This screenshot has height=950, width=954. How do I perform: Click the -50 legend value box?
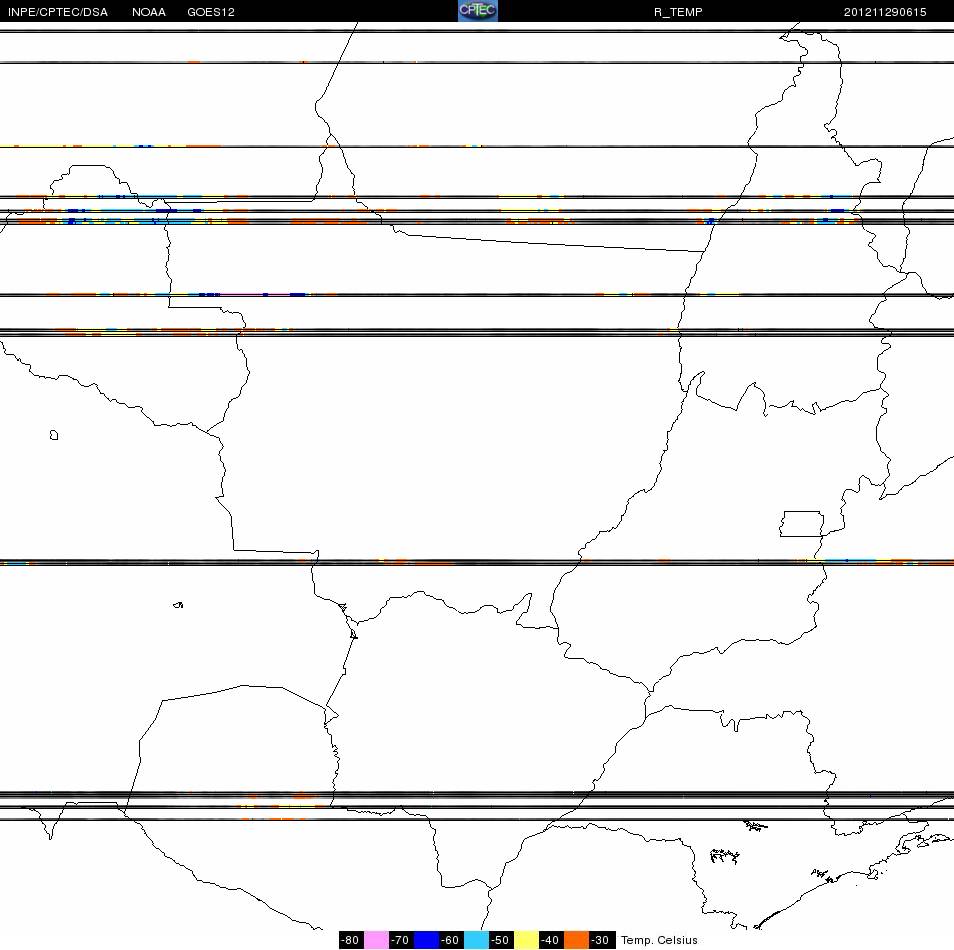click(x=501, y=940)
